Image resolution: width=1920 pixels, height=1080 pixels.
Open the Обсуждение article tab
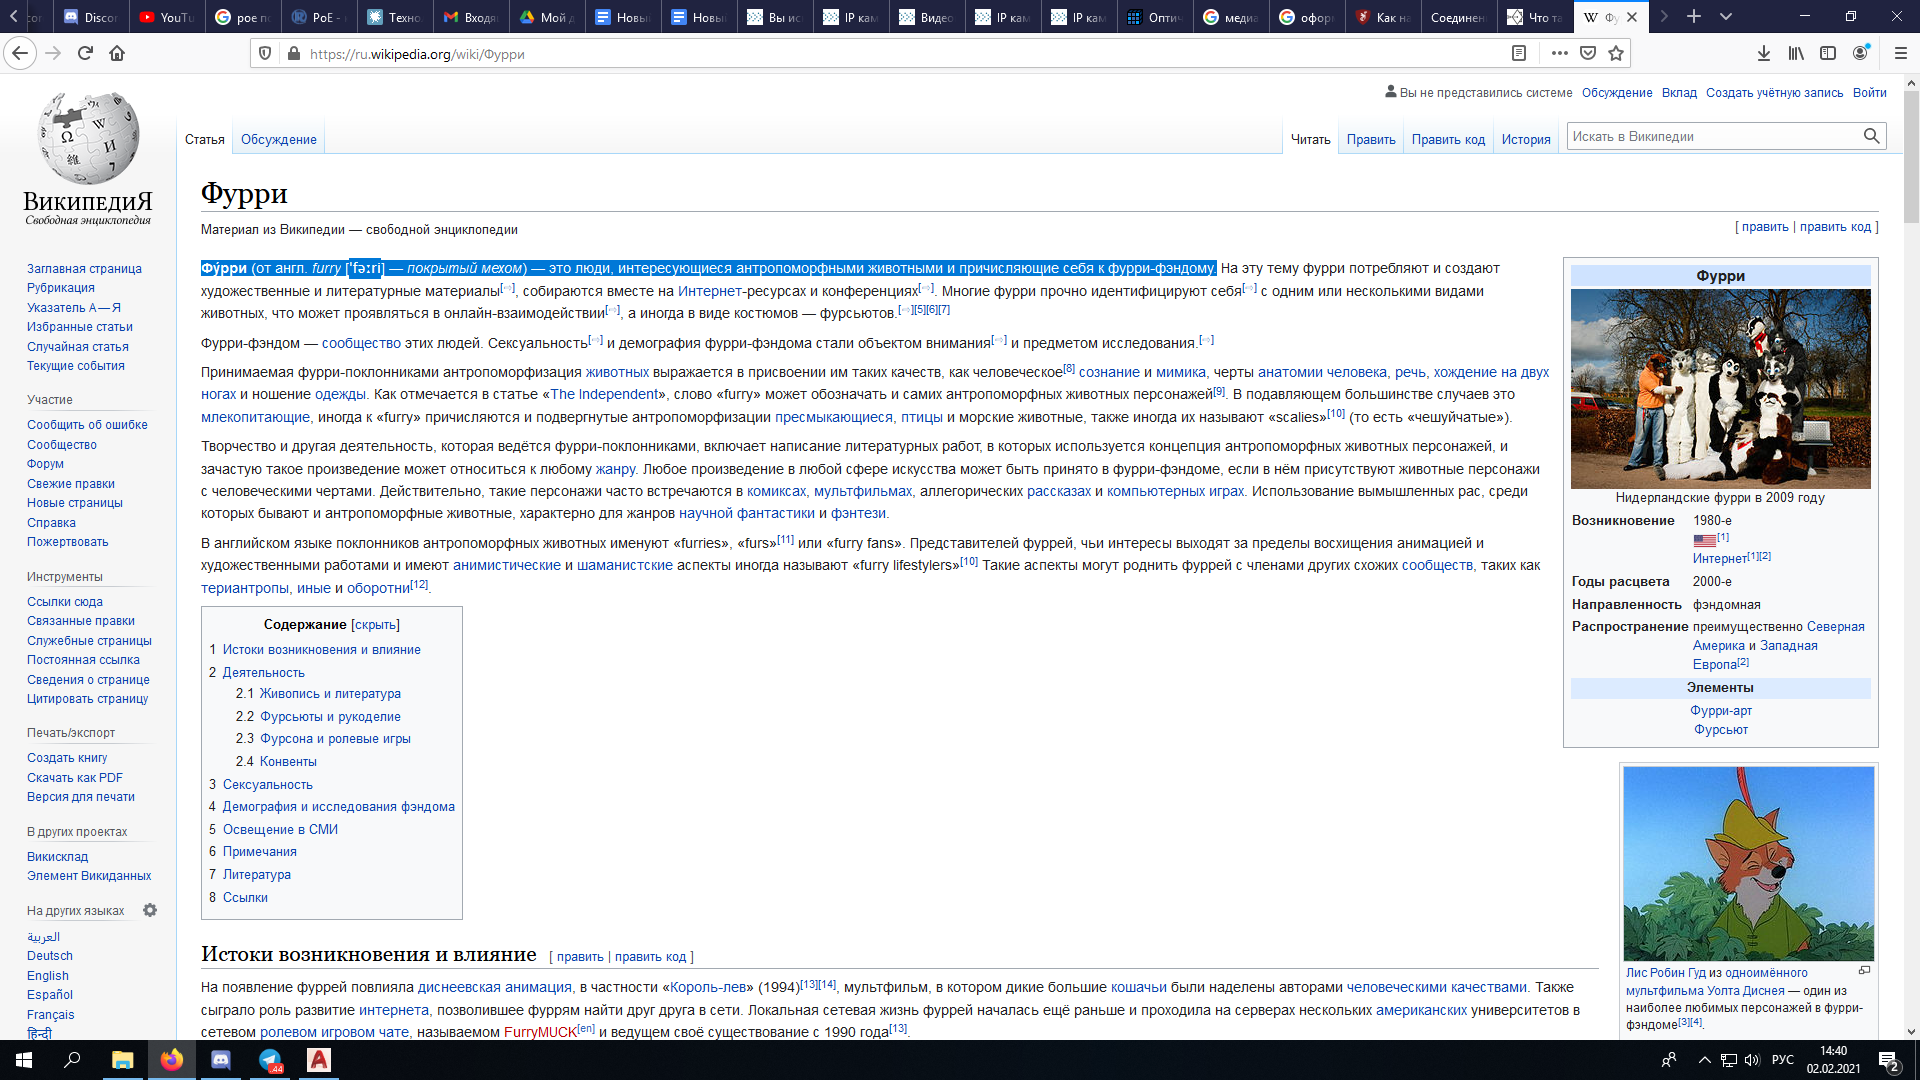[x=278, y=140]
